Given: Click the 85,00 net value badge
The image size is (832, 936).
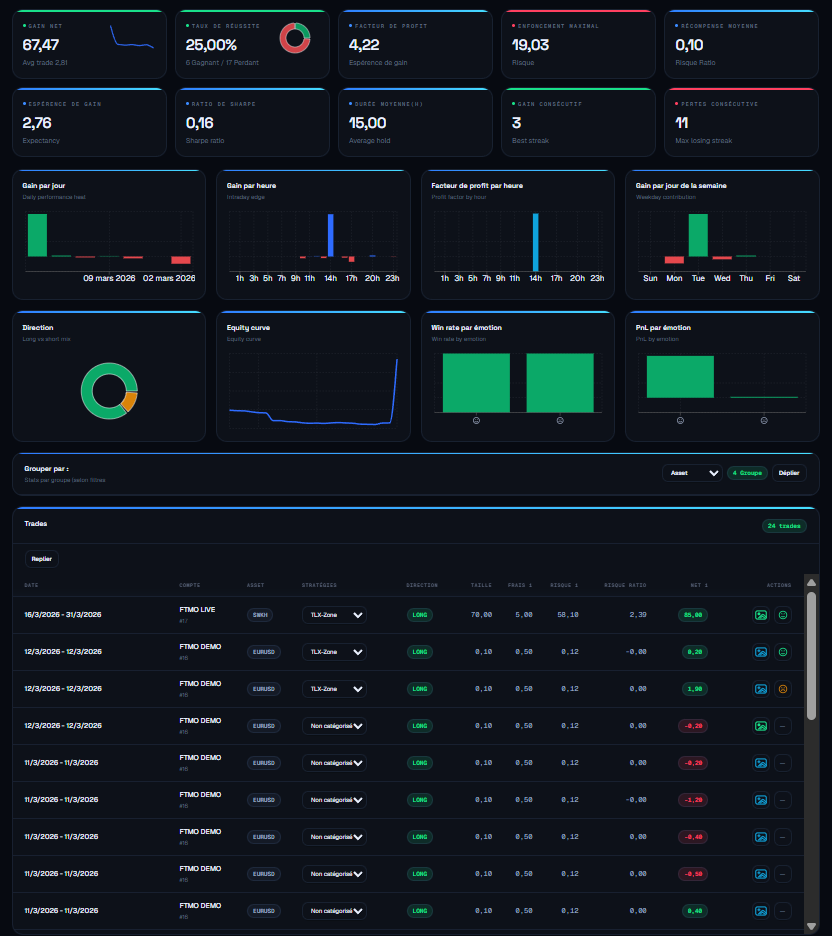Looking at the screenshot, I should tap(693, 615).
